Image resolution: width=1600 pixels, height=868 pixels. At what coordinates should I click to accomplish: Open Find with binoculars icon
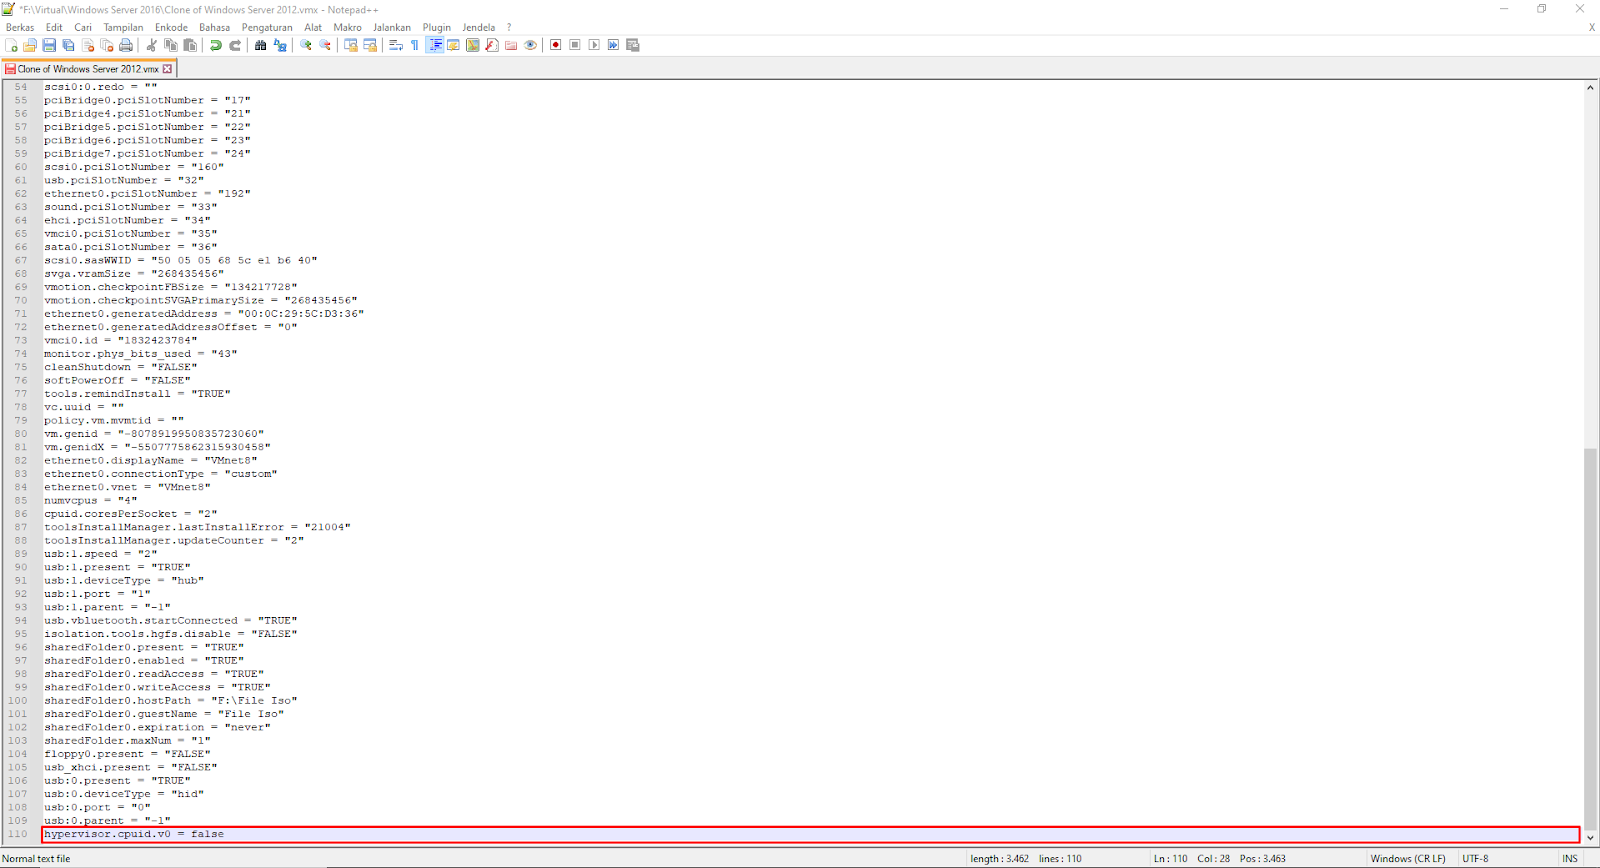[x=261, y=45]
